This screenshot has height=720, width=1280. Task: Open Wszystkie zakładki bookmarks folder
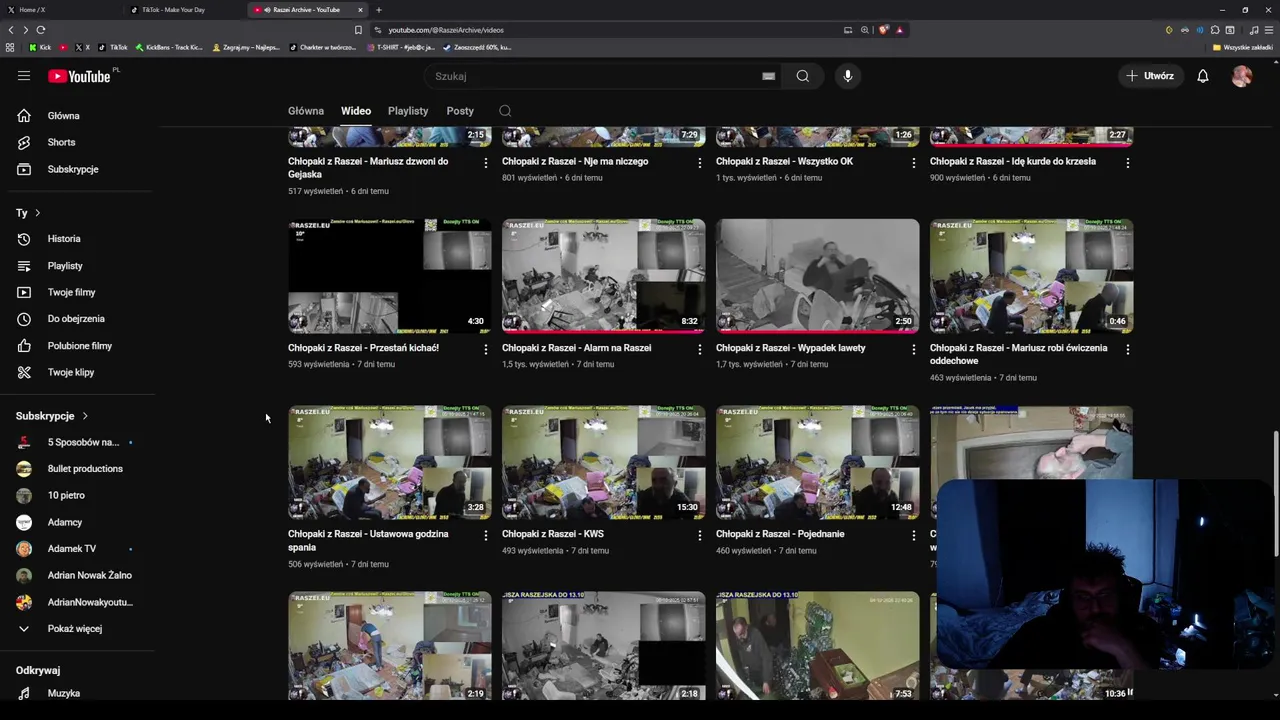point(1243,47)
